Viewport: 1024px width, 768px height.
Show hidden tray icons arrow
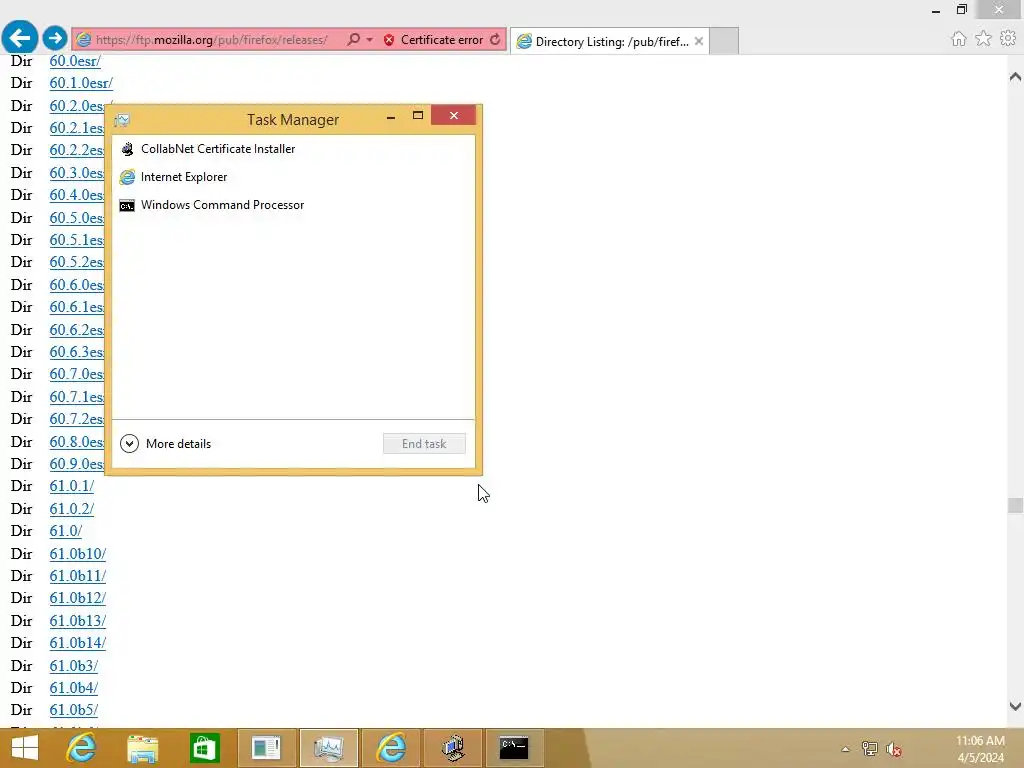click(845, 749)
